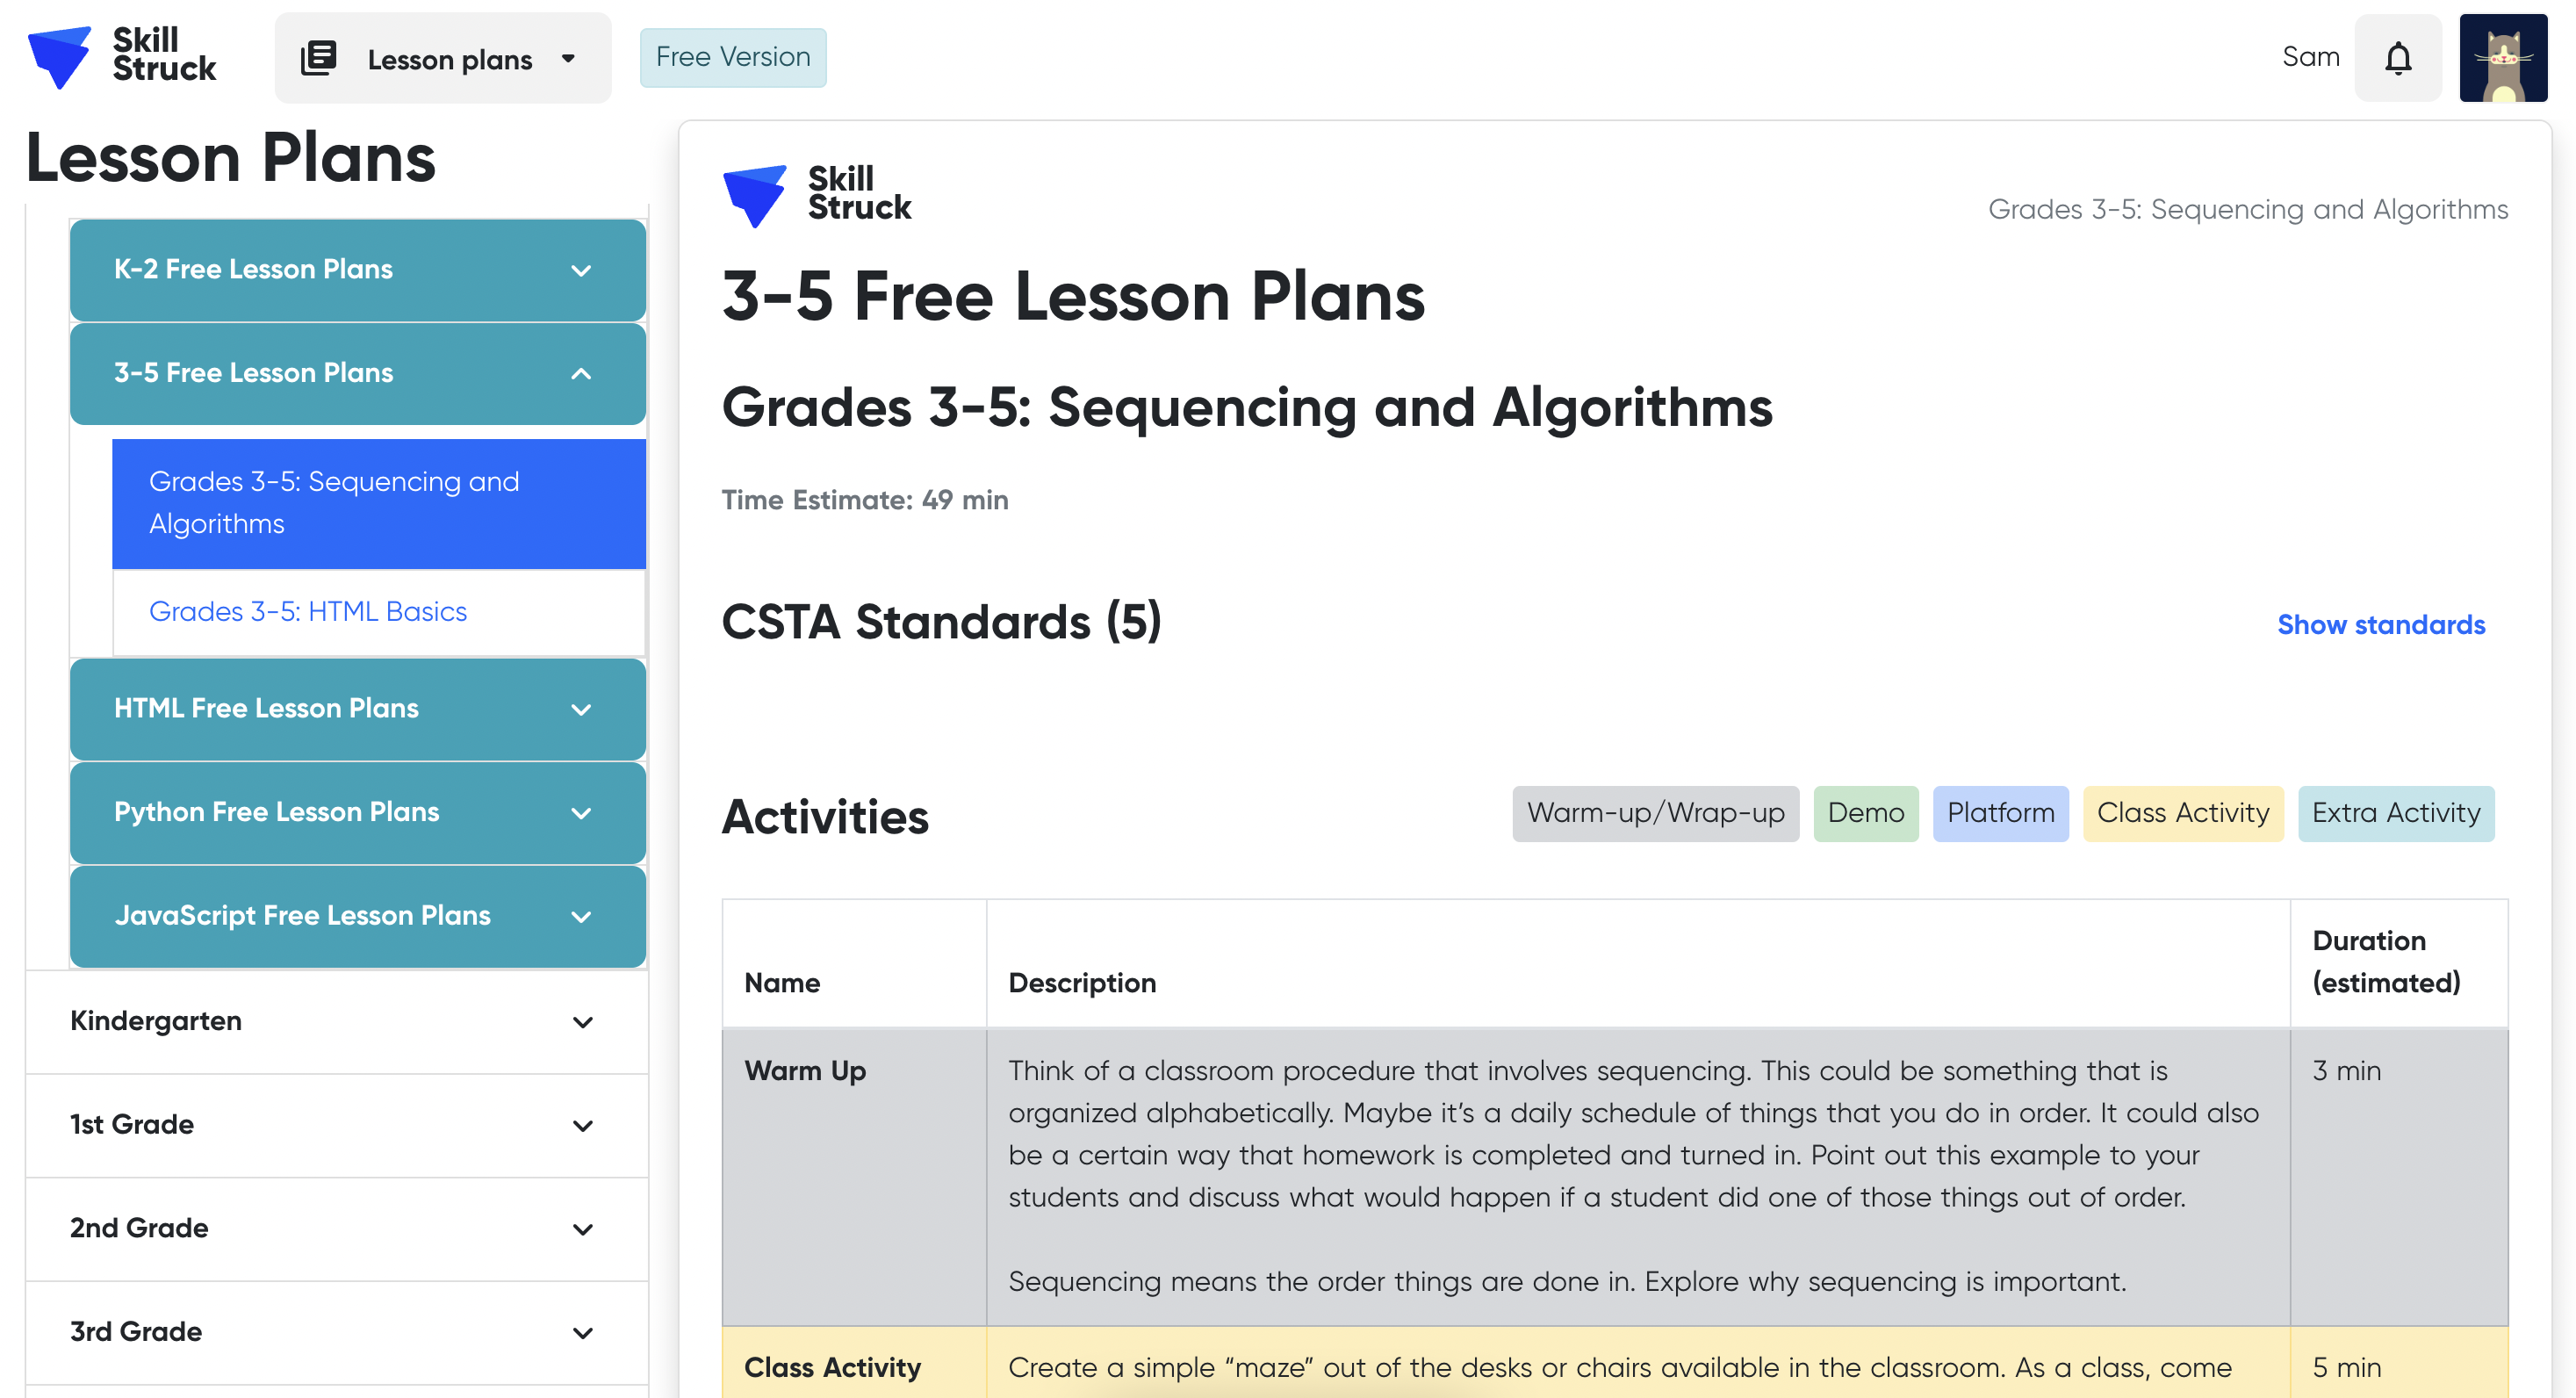Expand the 1st Grade section
This screenshot has width=2576, height=1398.
(x=582, y=1125)
